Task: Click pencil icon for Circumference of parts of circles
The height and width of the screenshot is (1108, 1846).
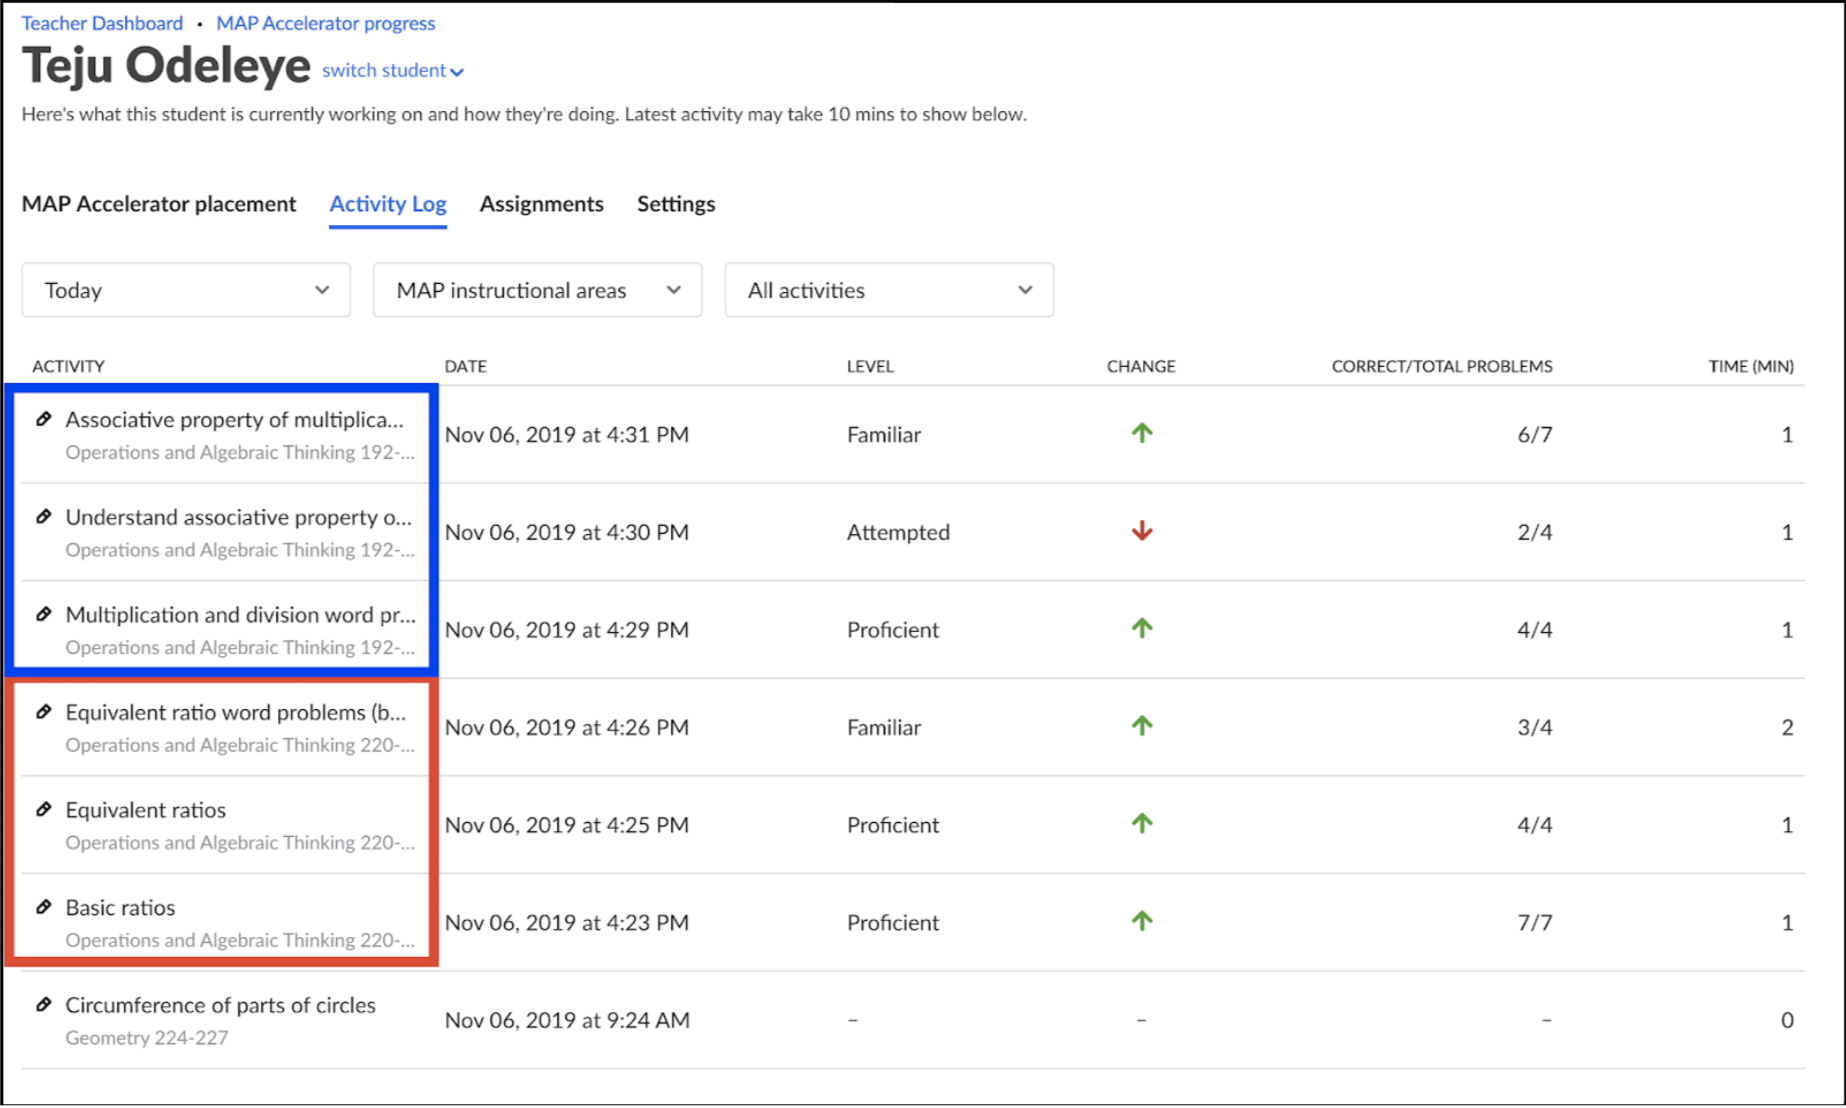Action: tap(43, 1005)
